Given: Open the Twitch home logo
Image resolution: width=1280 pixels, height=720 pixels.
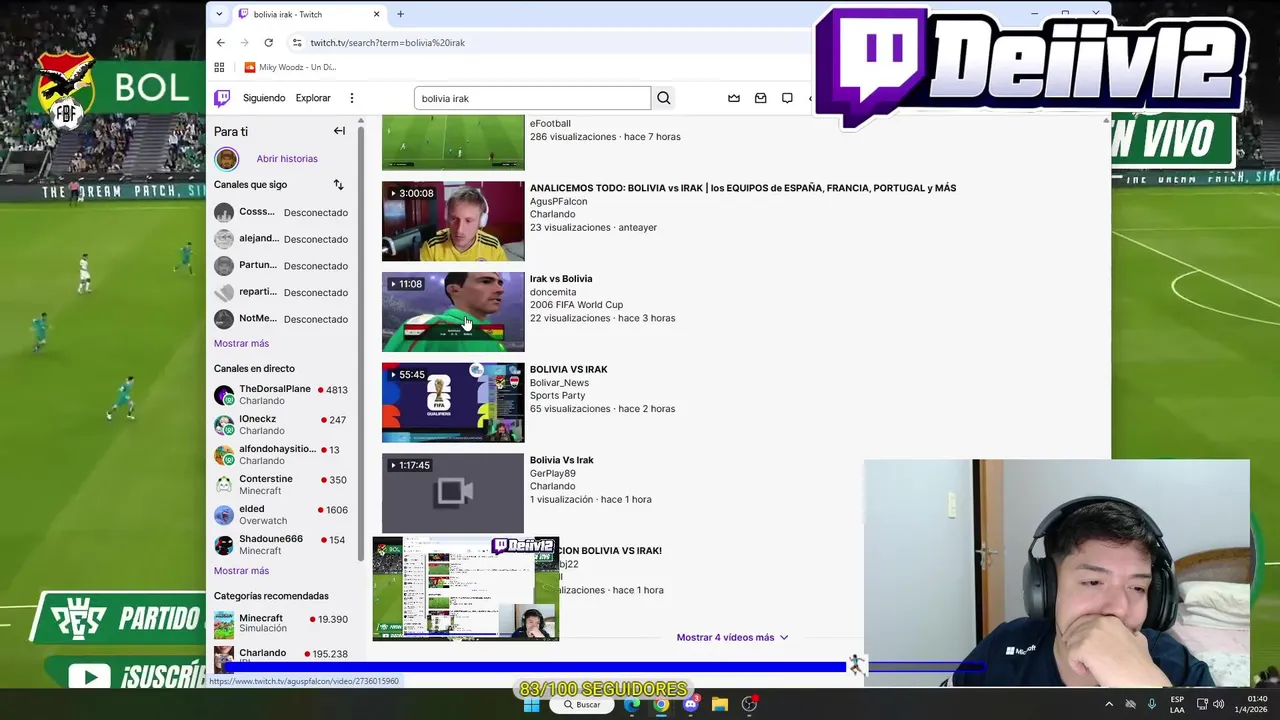Looking at the screenshot, I should click(x=222, y=98).
